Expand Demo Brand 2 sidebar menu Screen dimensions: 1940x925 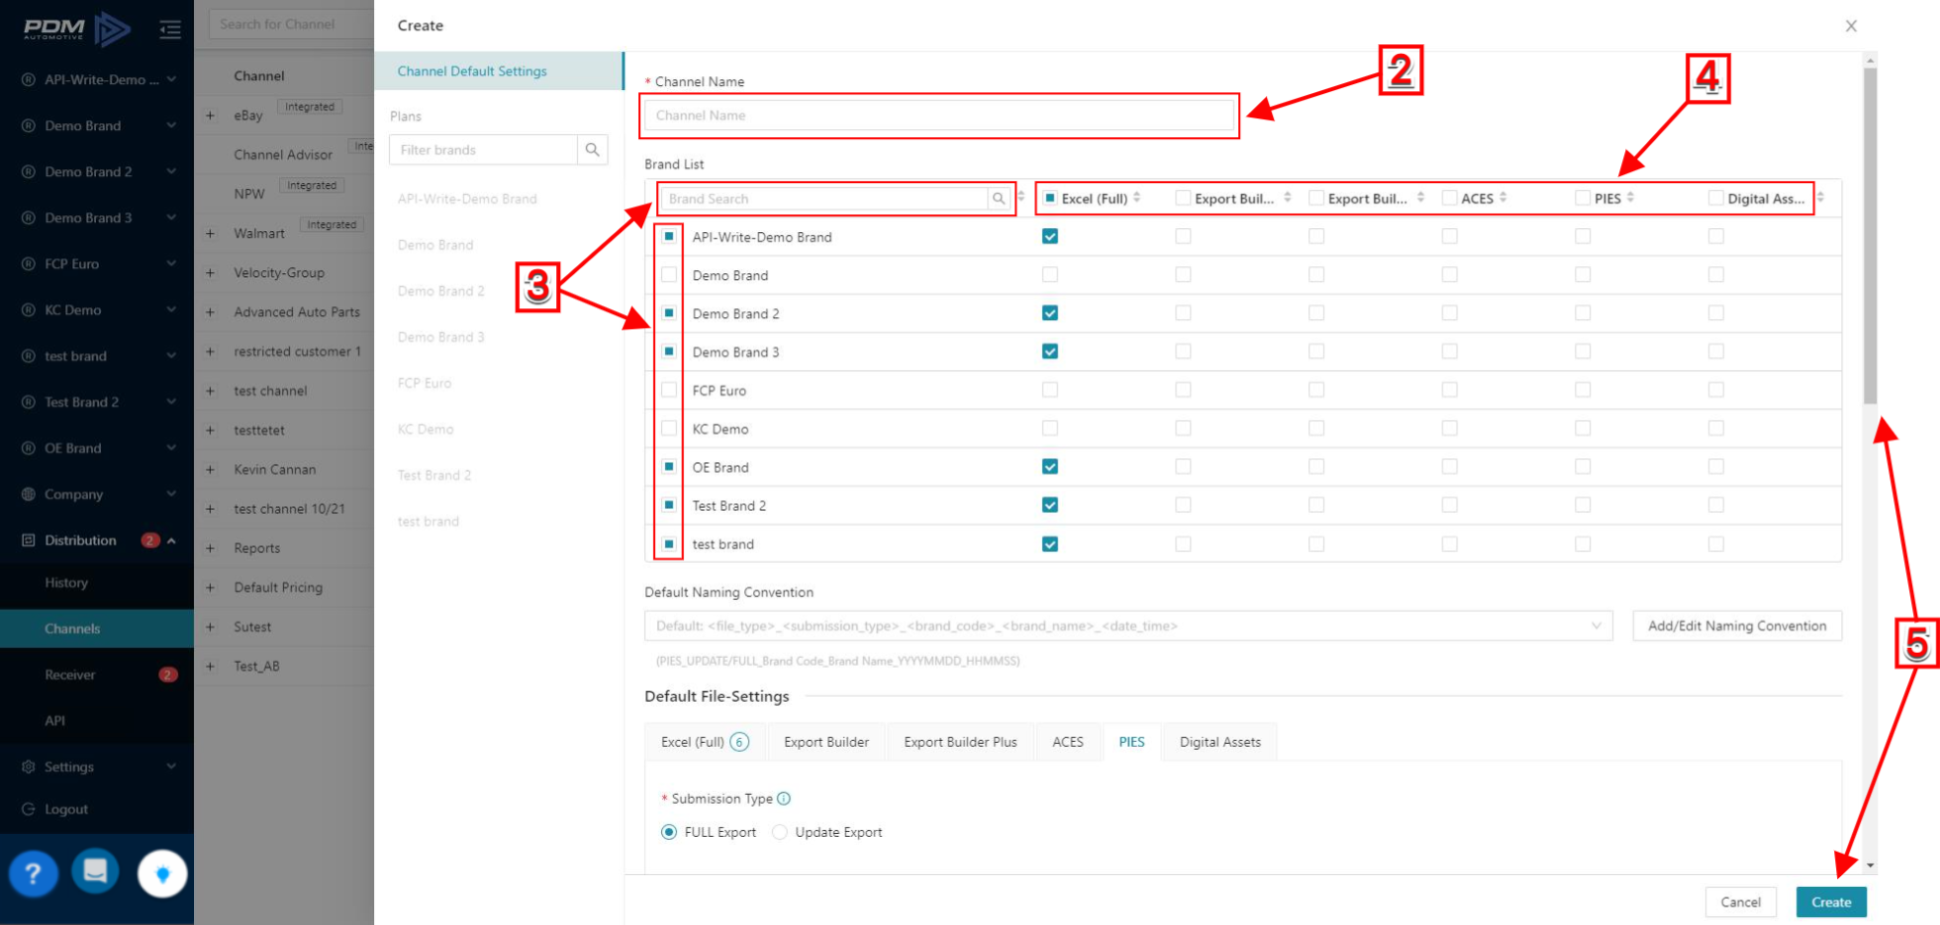point(171,172)
